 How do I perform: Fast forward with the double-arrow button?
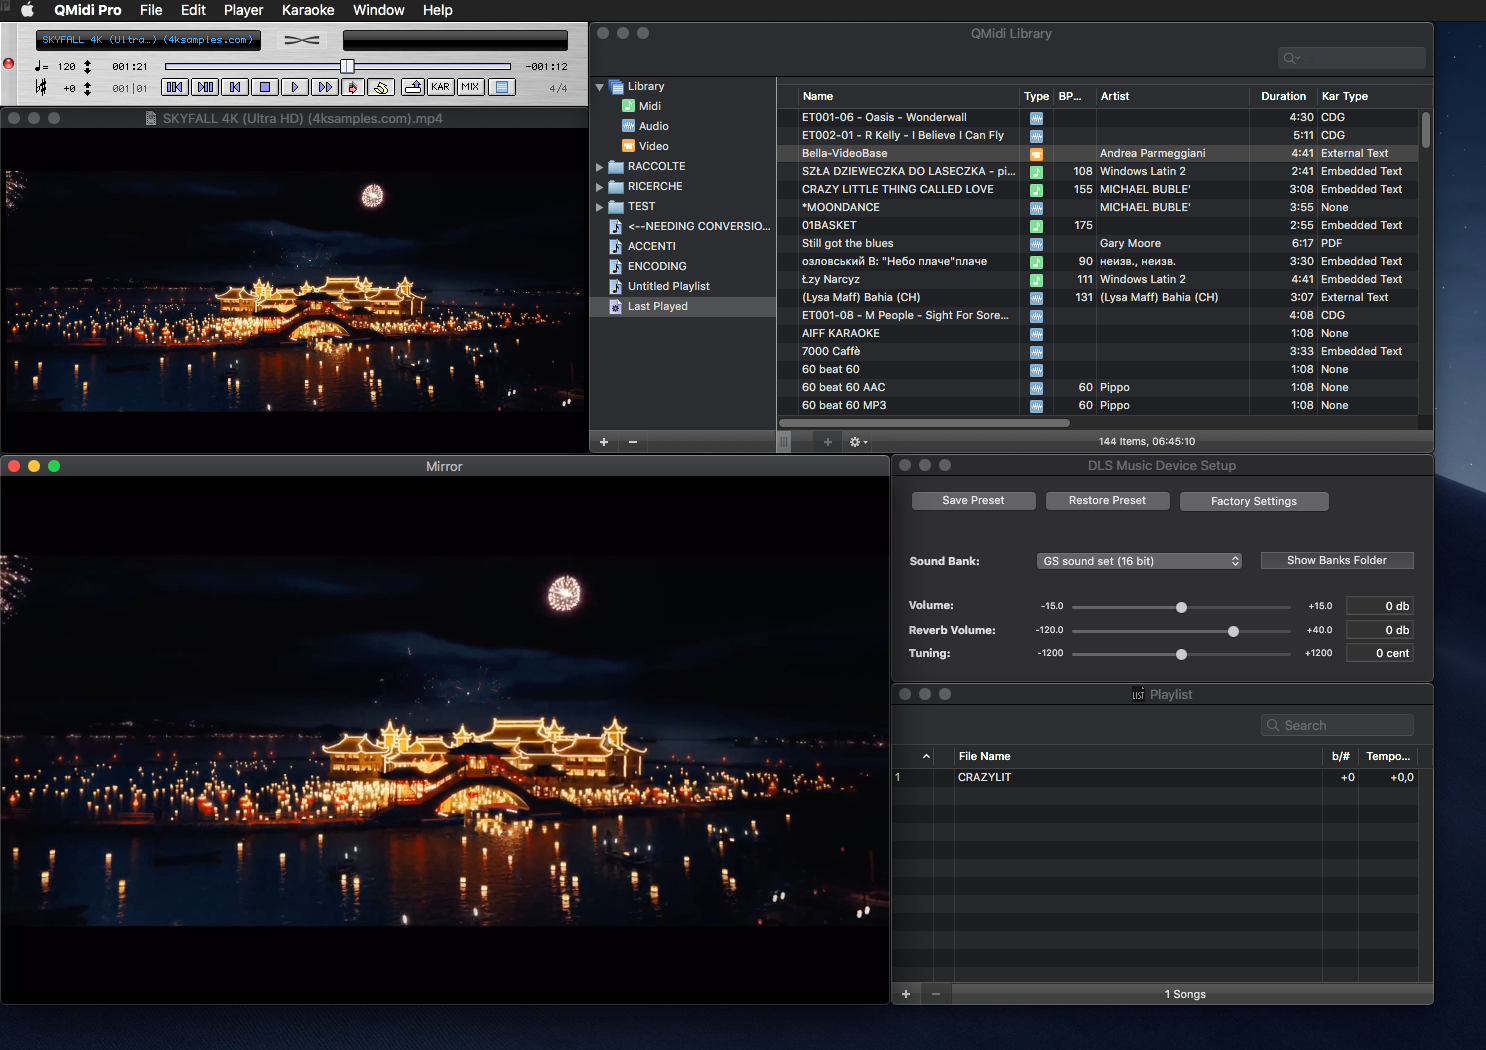click(x=324, y=87)
